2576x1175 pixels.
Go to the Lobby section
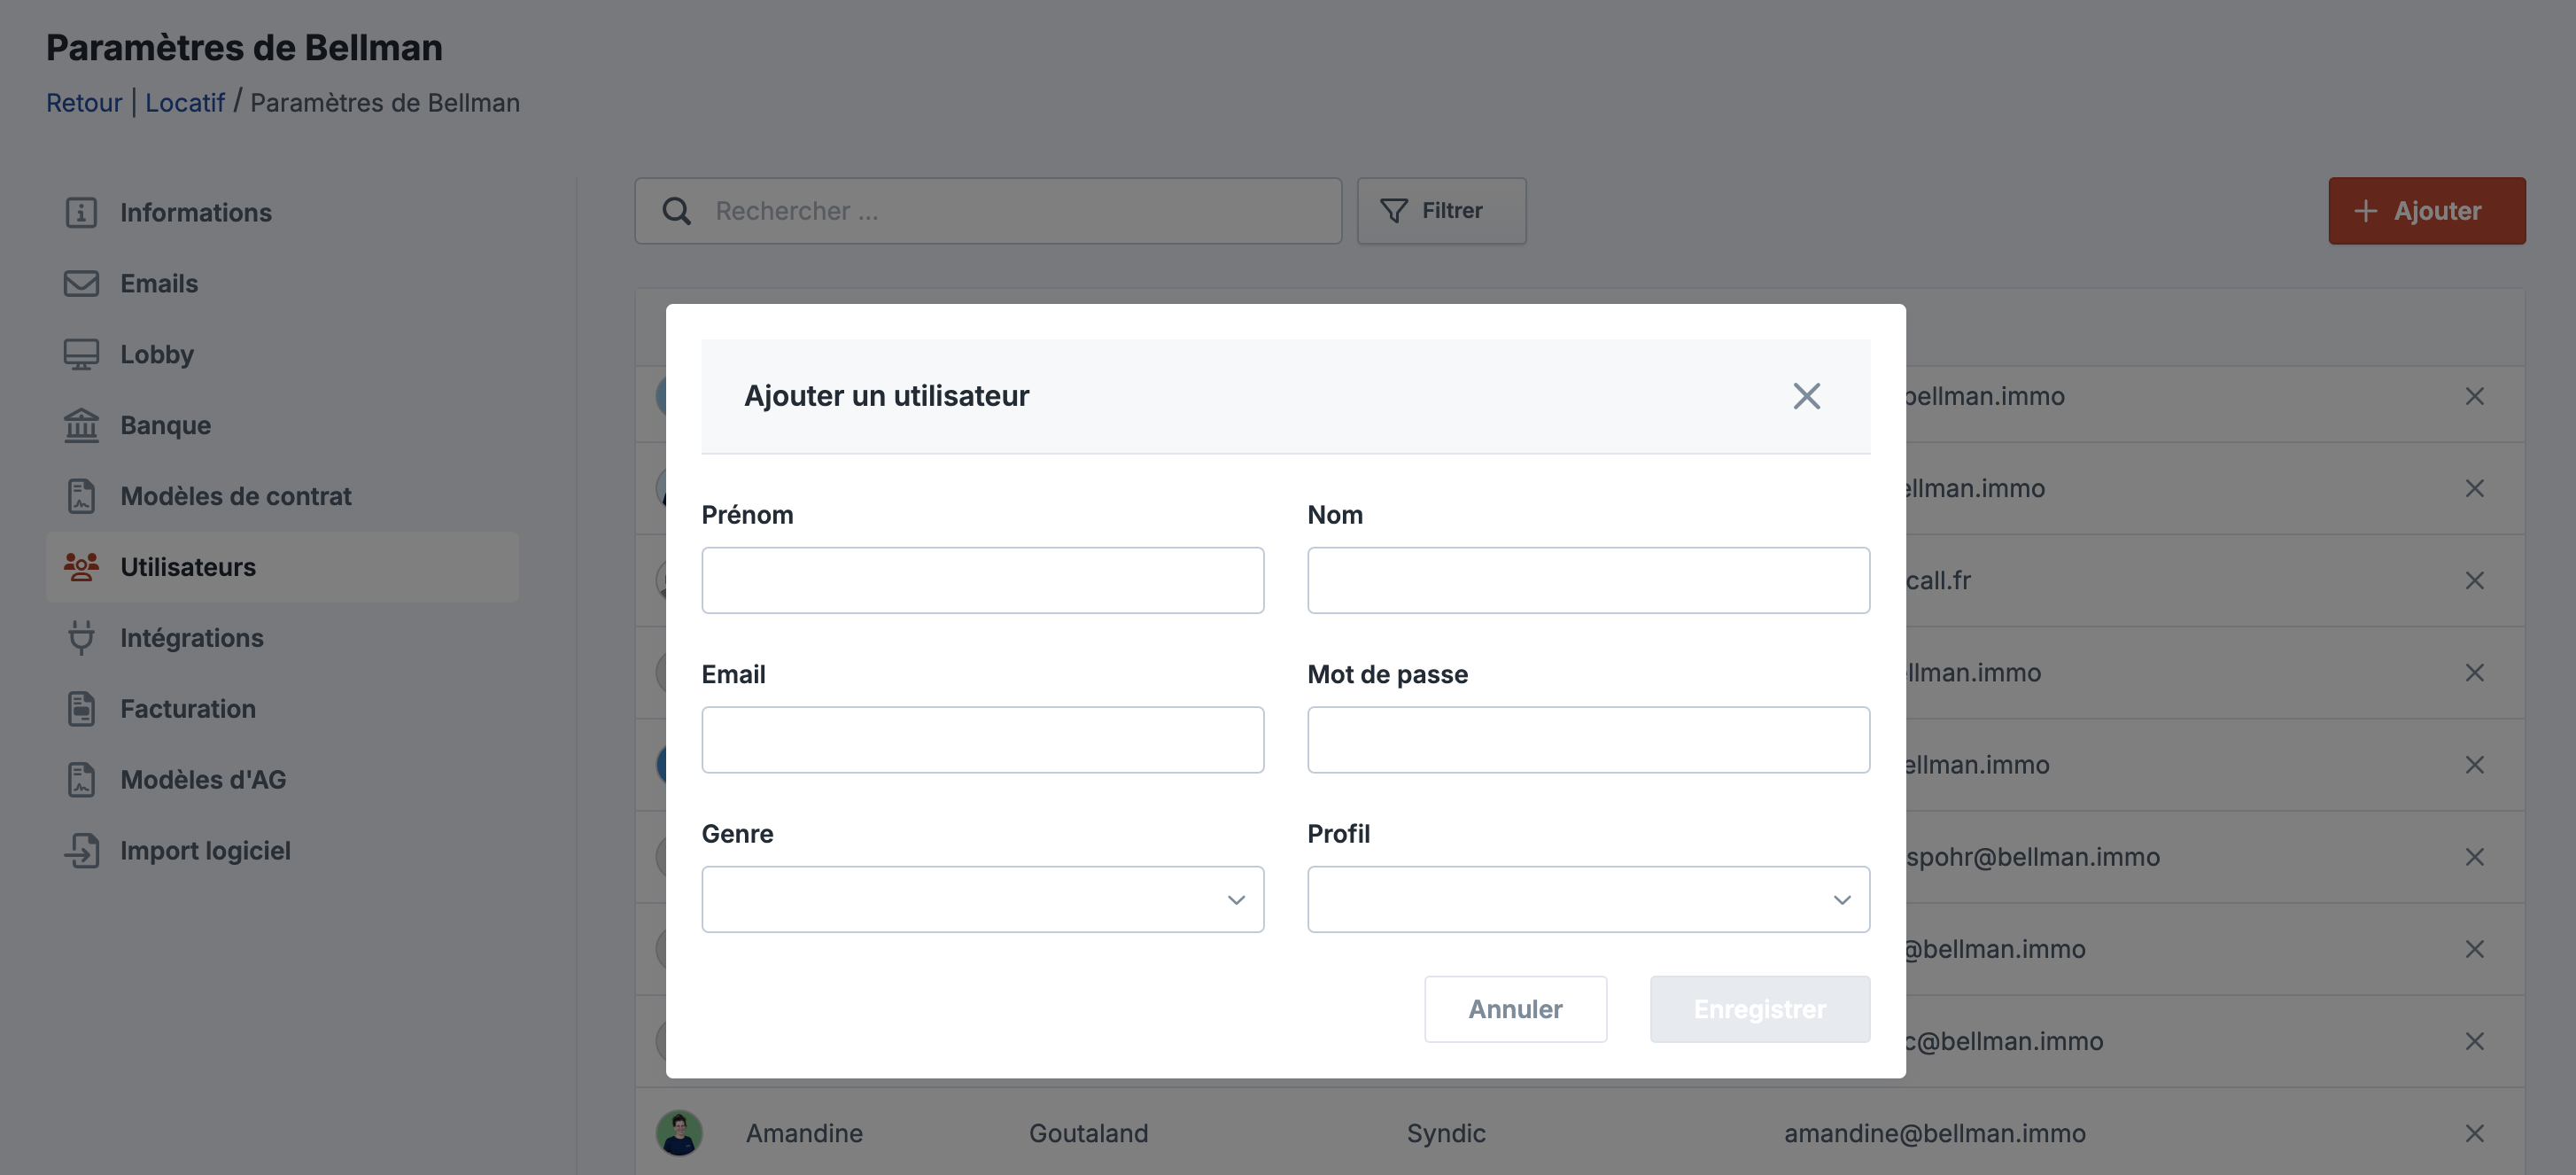[x=282, y=354]
